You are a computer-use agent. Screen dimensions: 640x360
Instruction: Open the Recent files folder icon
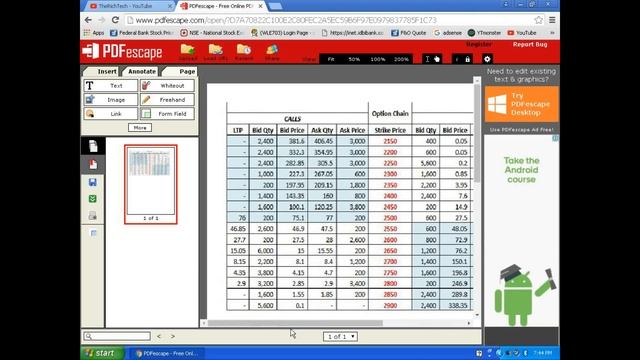(244, 50)
